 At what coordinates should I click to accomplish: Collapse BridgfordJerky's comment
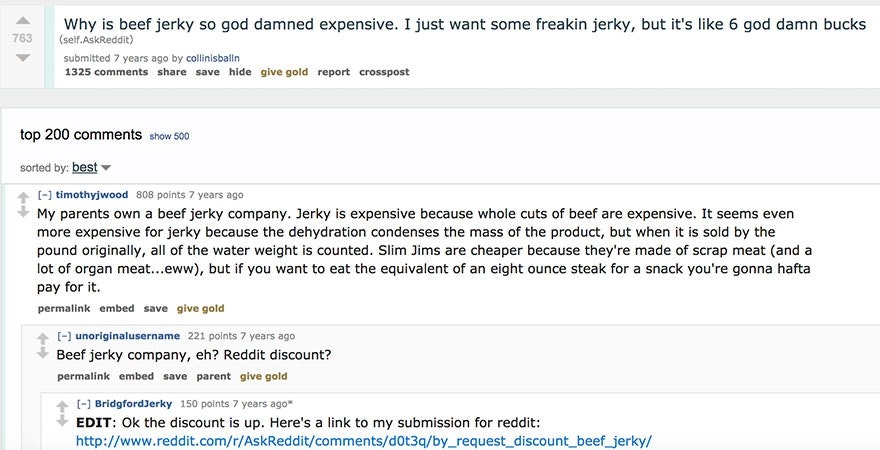(x=84, y=404)
